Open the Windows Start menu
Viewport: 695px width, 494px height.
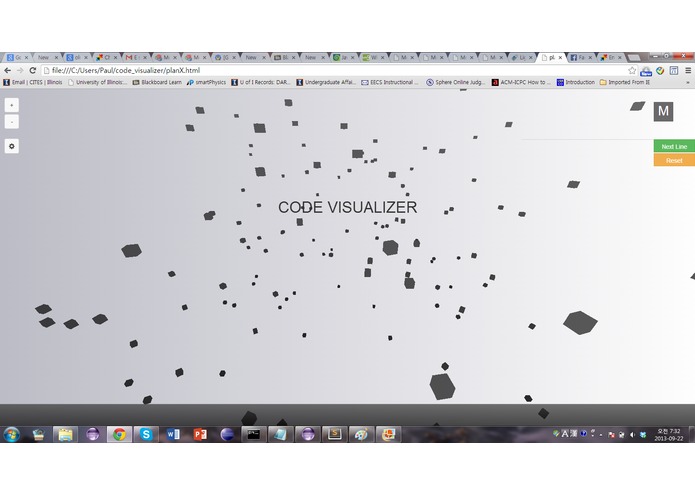pyautogui.click(x=12, y=435)
